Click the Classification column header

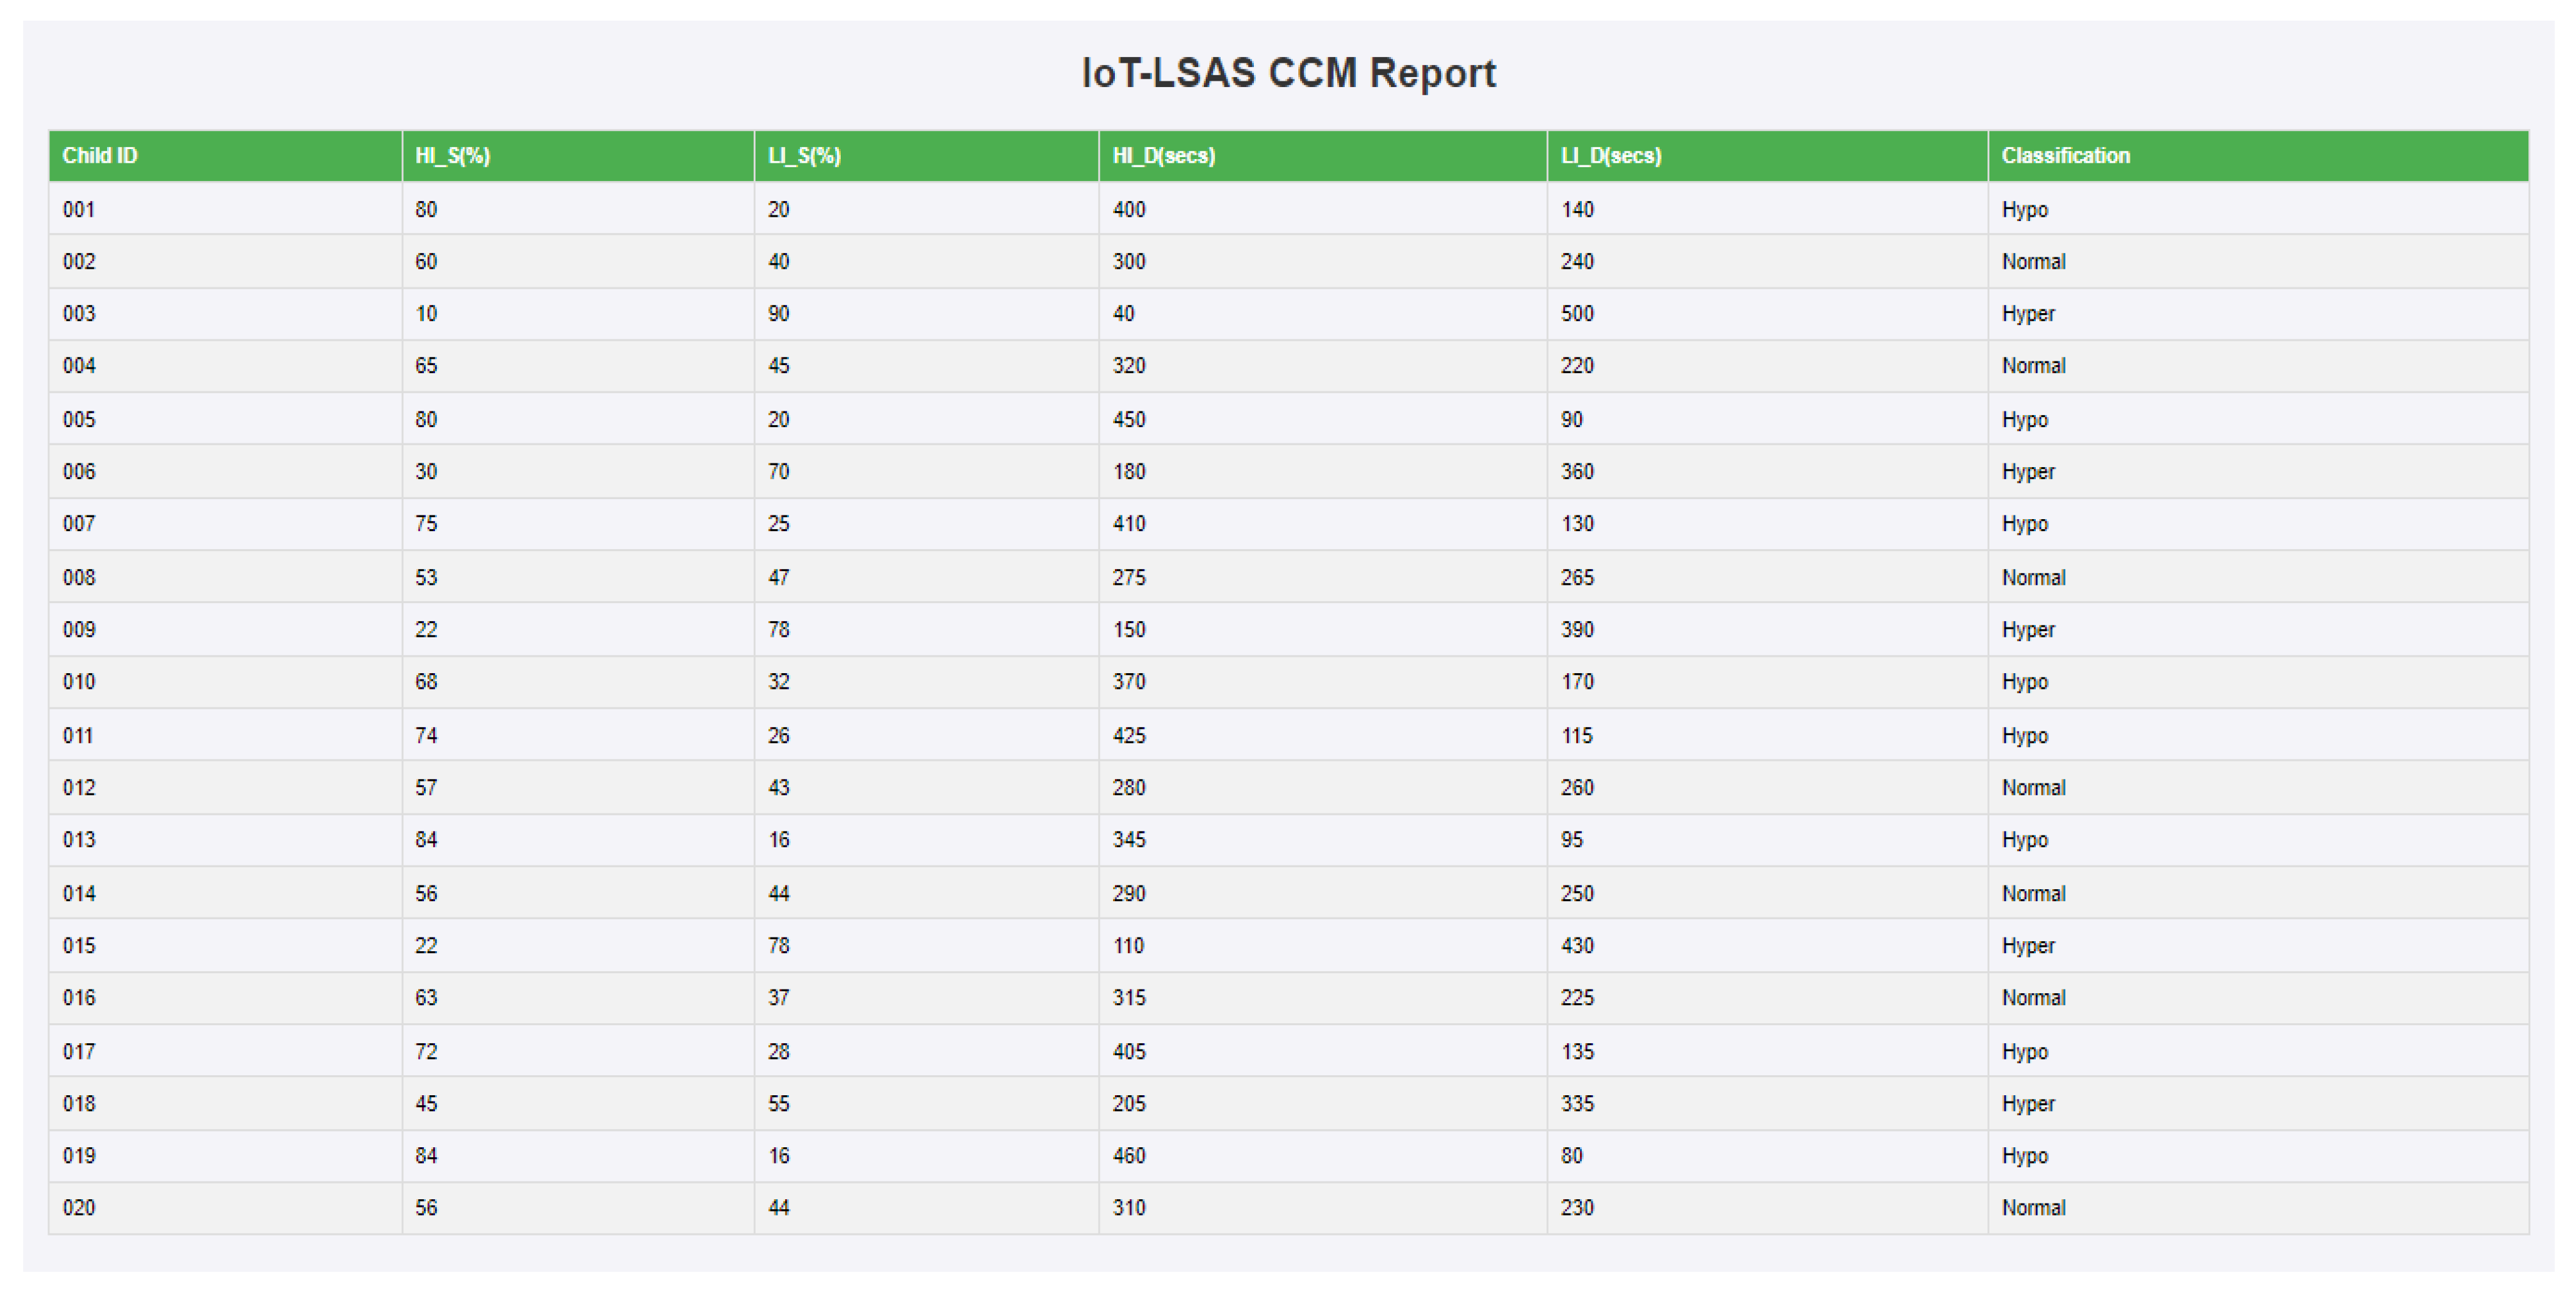pos(2065,156)
